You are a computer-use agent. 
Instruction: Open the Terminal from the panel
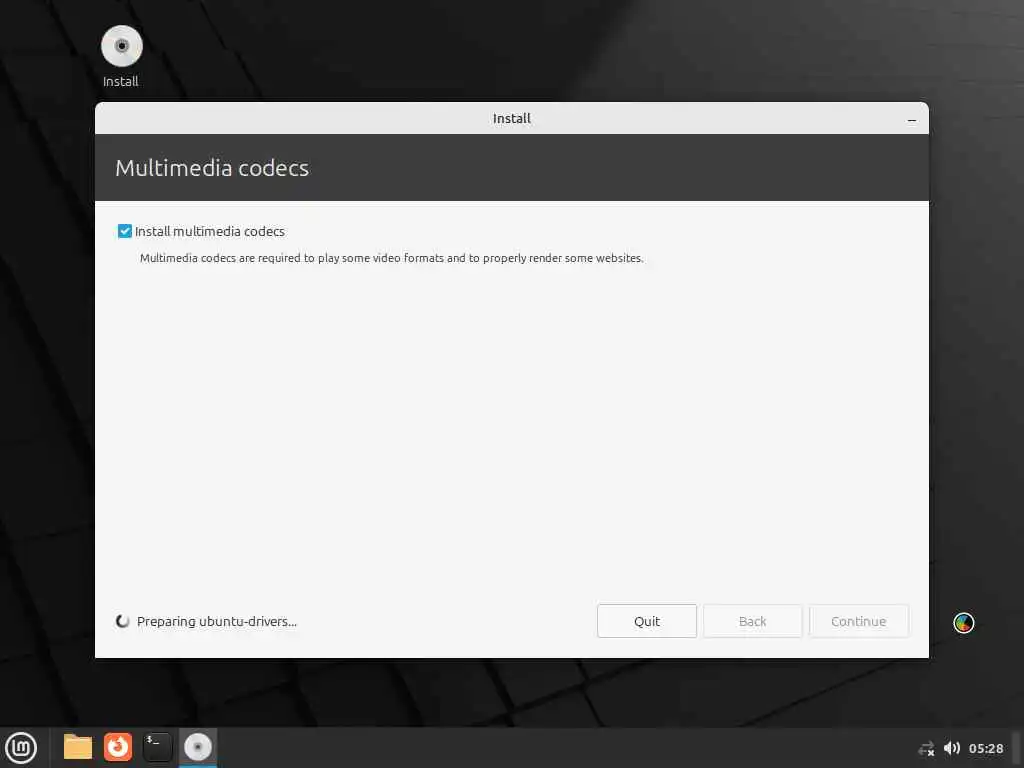(157, 747)
